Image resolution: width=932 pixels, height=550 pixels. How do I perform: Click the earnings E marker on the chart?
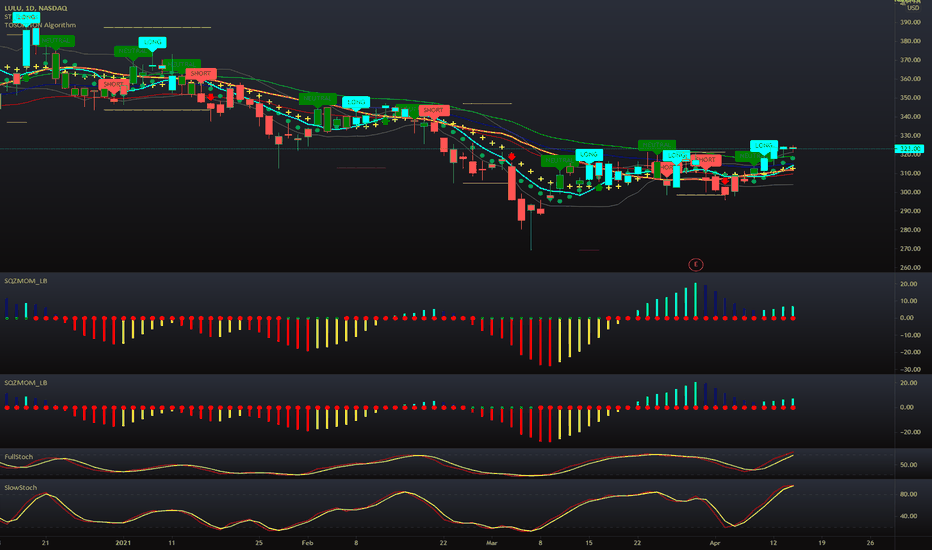pyautogui.click(x=695, y=265)
